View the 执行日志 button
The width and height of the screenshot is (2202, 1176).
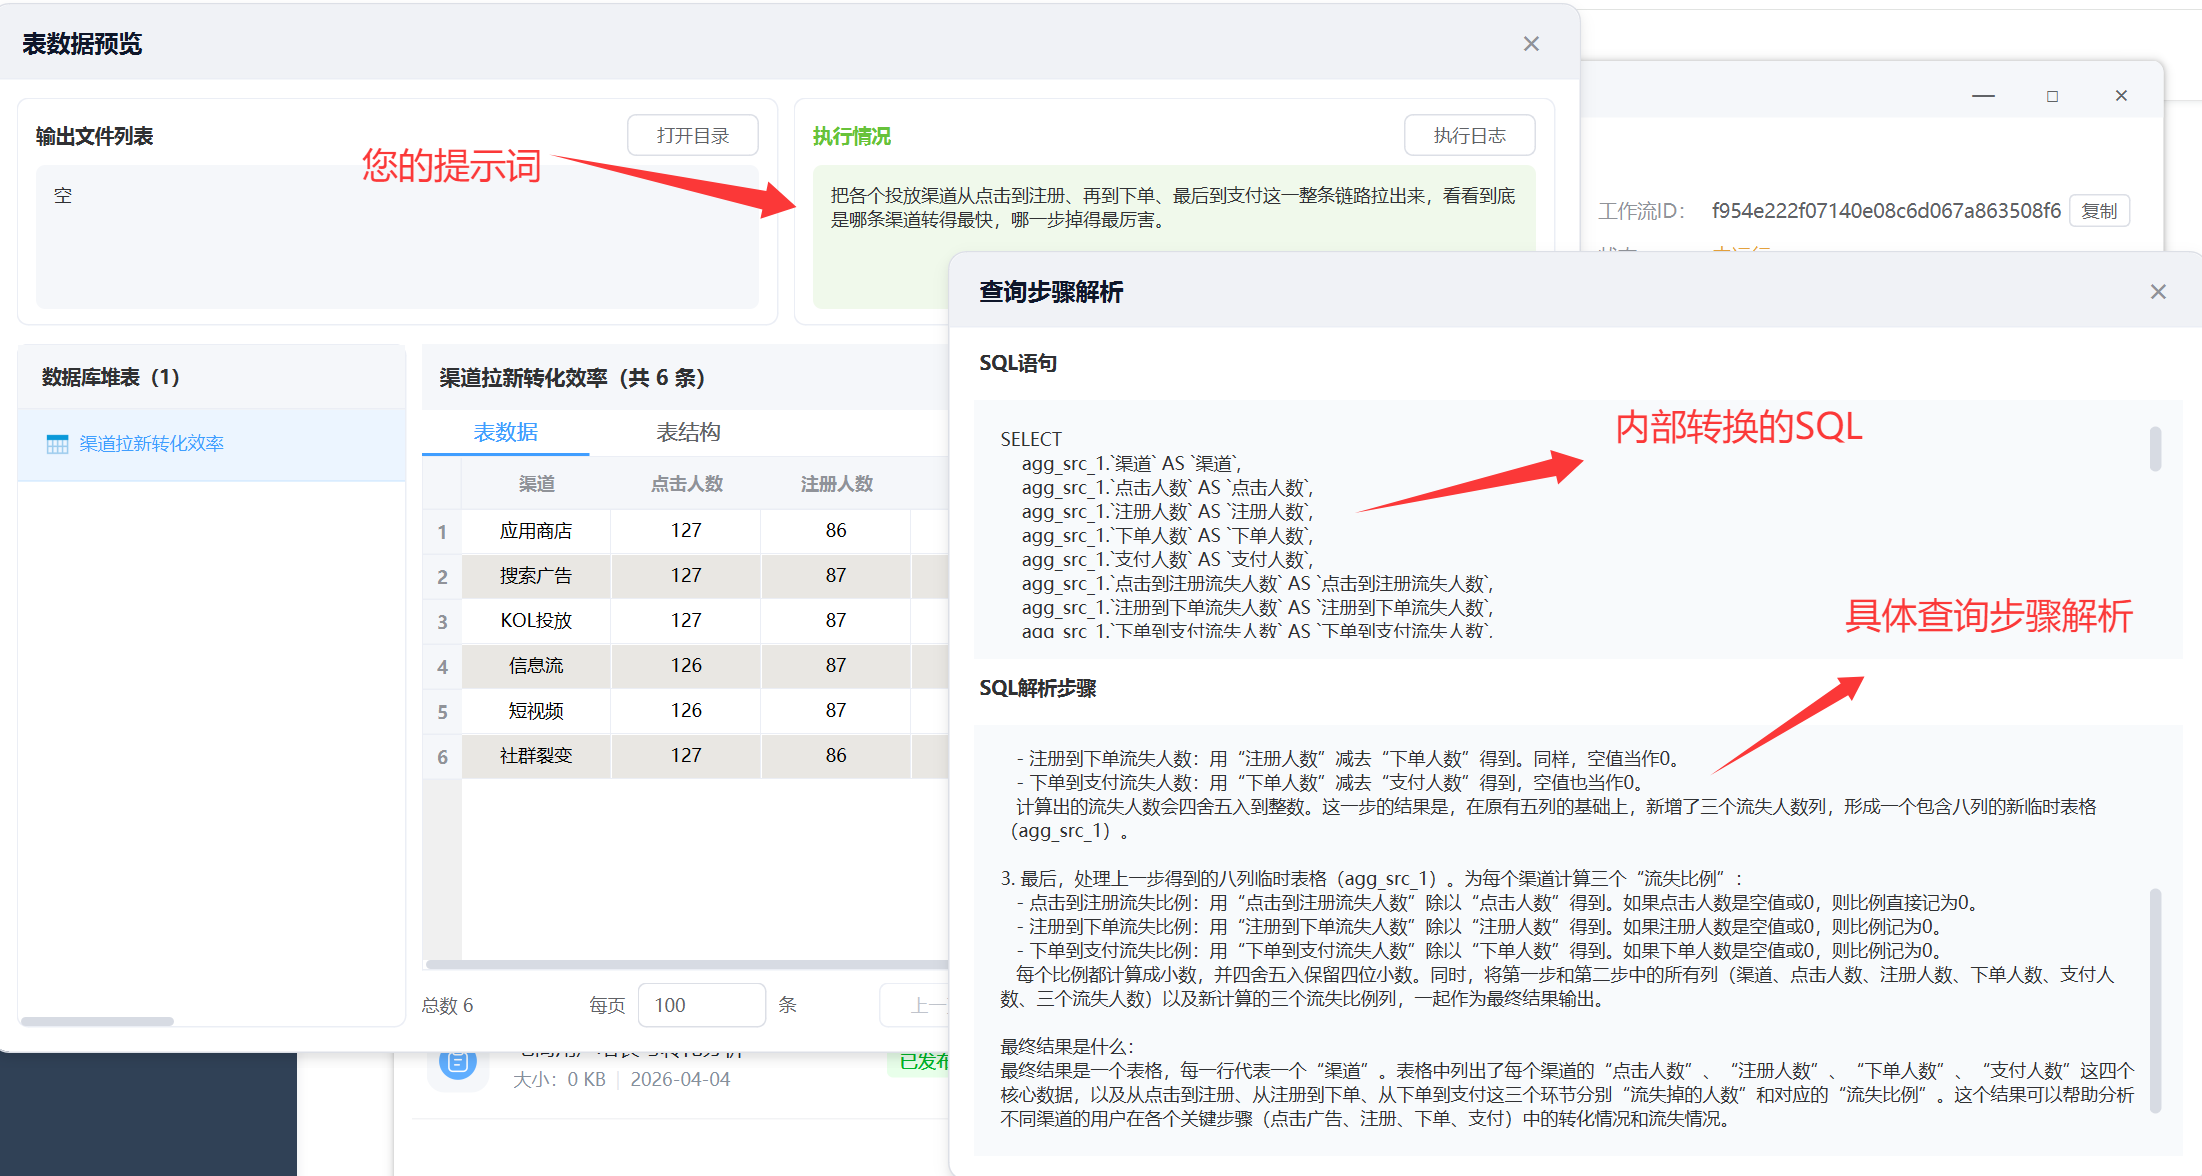pyautogui.click(x=1468, y=135)
